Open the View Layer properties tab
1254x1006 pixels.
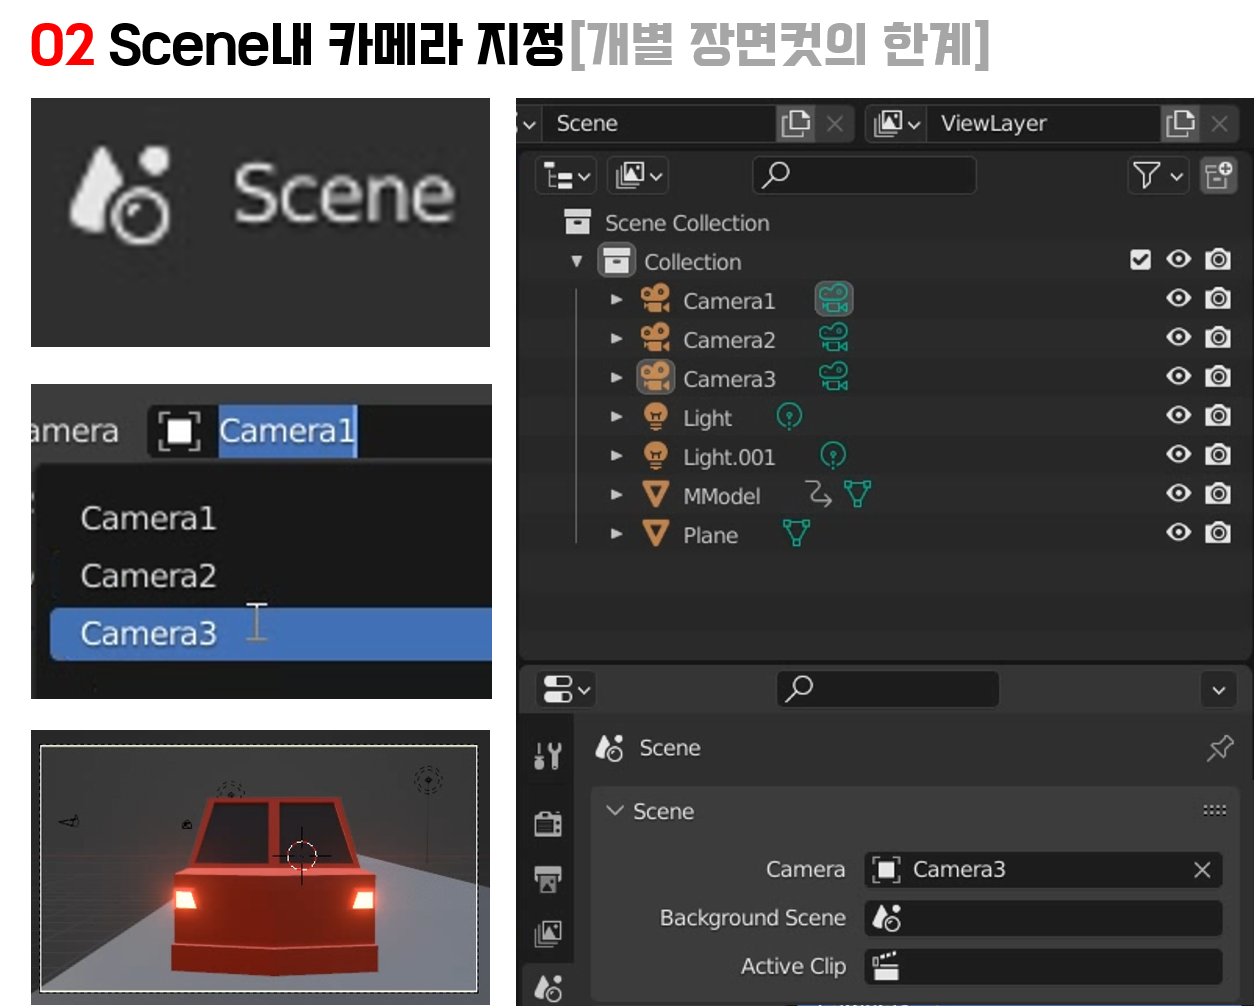(x=547, y=933)
